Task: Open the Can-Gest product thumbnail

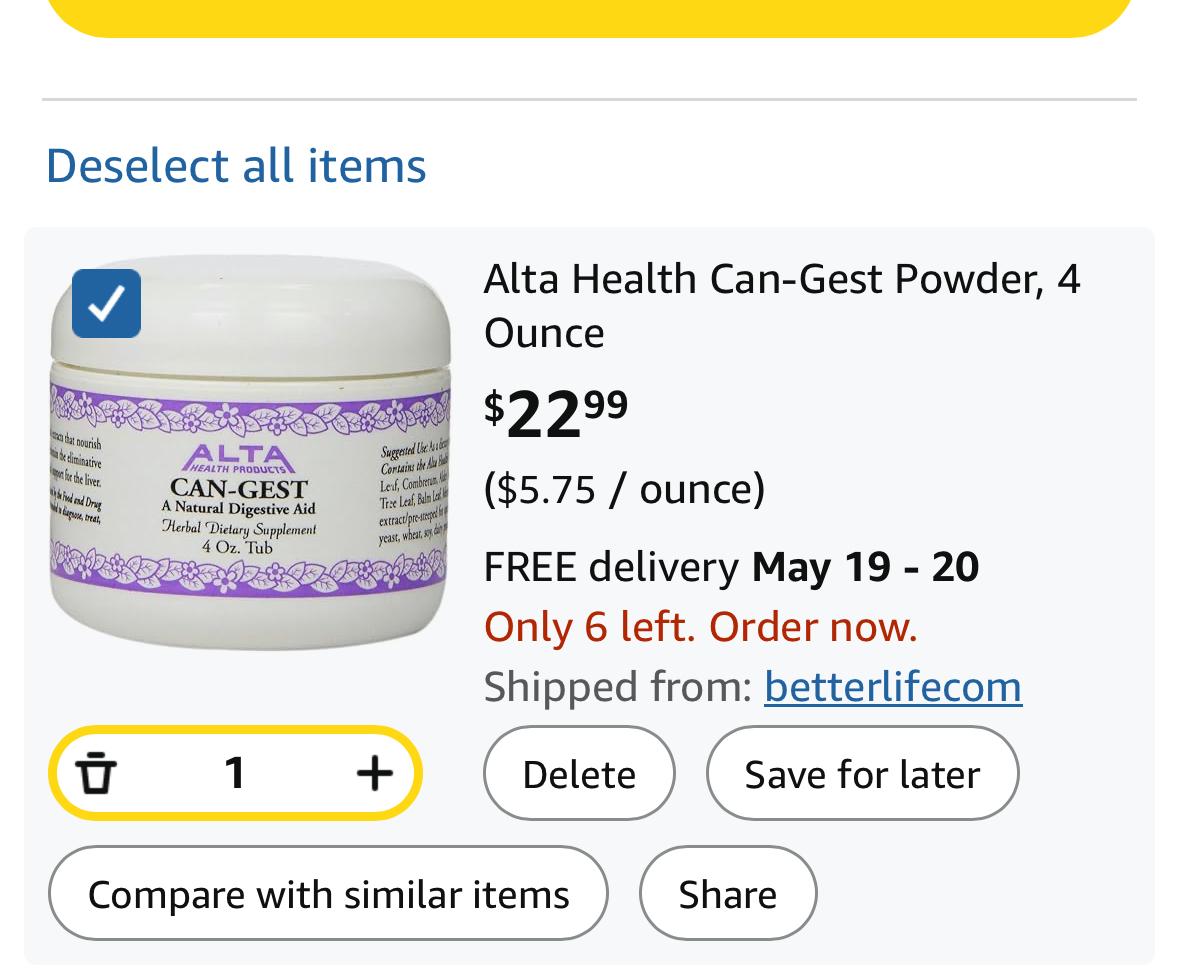Action: click(250, 470)
